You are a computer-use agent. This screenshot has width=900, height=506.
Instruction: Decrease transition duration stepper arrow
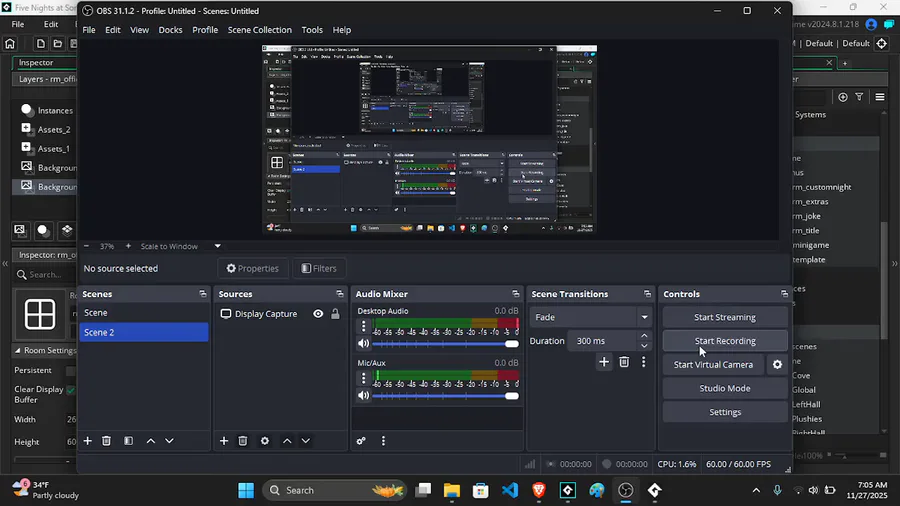pos(644,346)
